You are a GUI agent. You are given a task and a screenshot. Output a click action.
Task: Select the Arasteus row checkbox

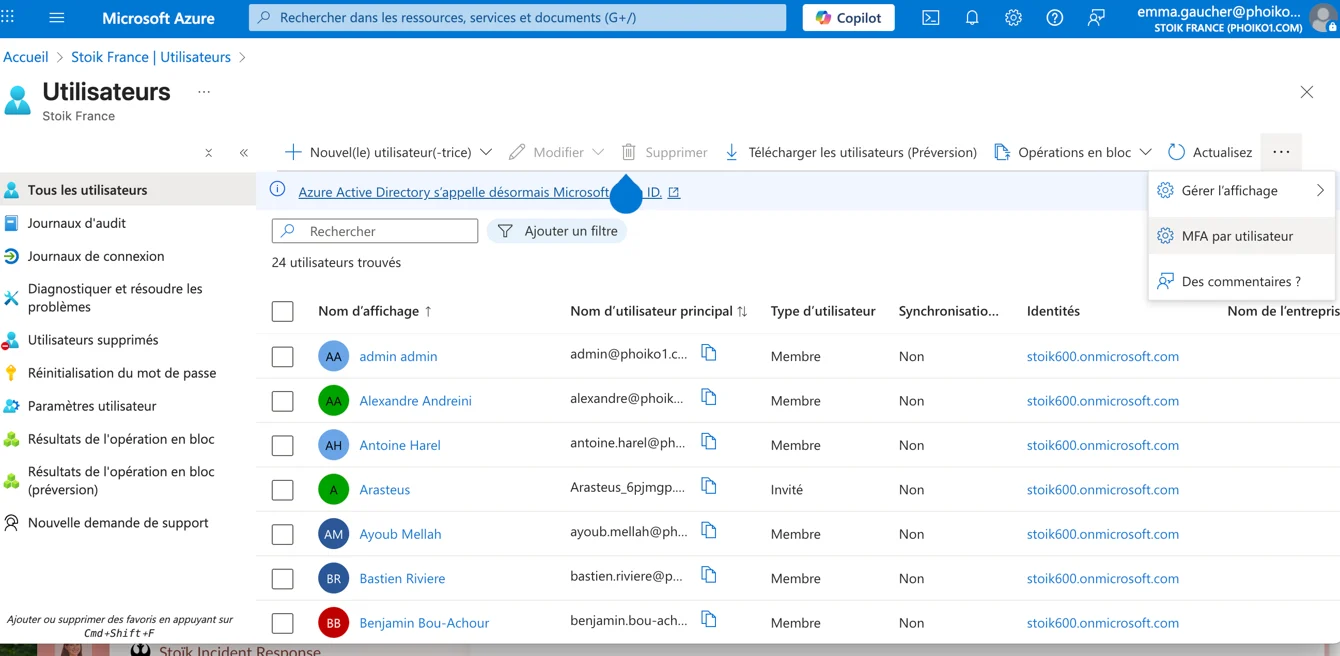283,490
